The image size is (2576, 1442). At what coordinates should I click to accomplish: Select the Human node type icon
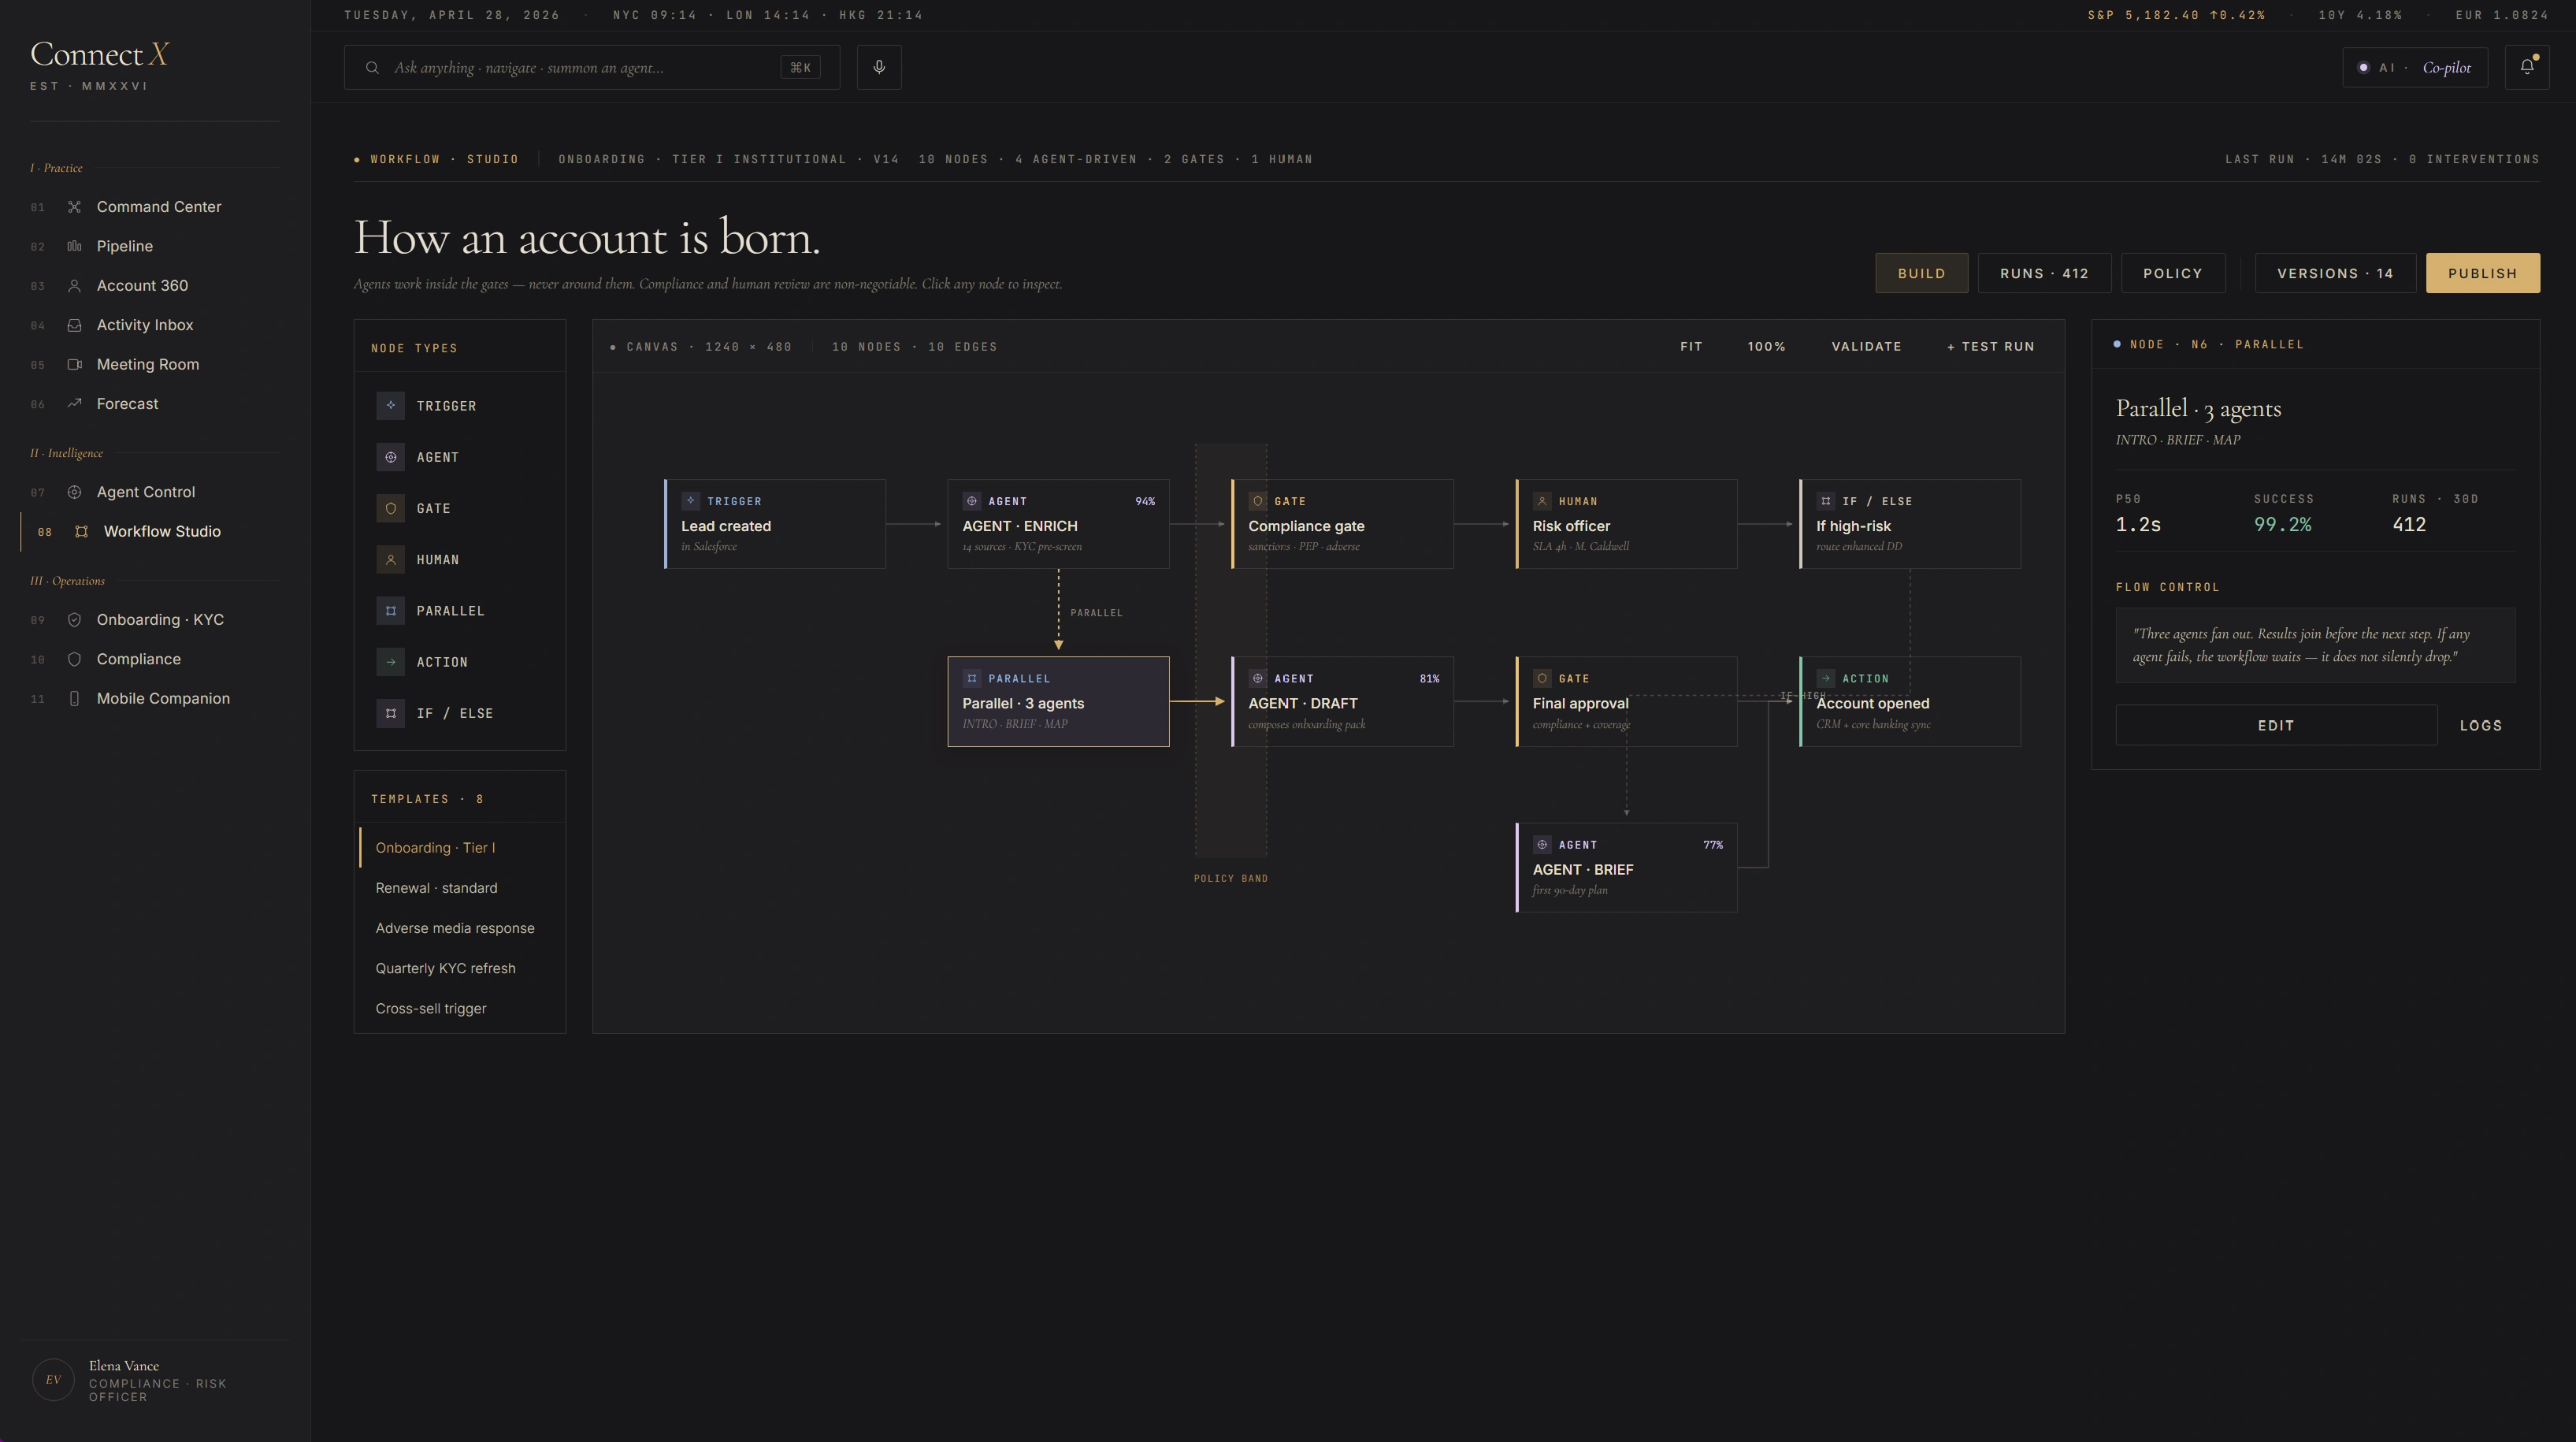pos(391,559)
